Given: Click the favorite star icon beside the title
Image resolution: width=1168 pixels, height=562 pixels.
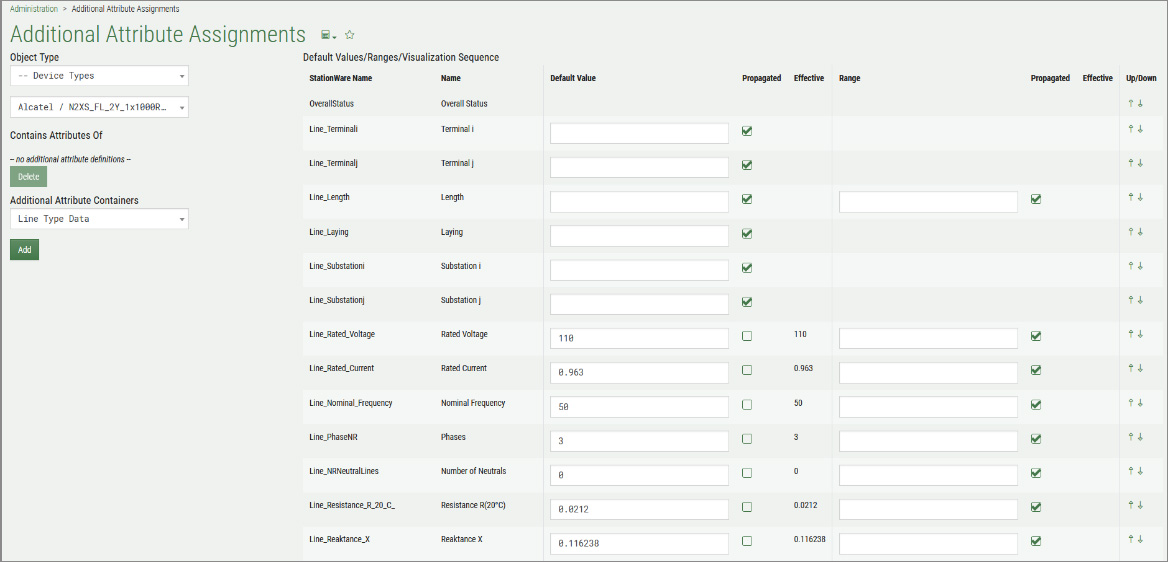Looking at the screenshot, I should (350, 35).
